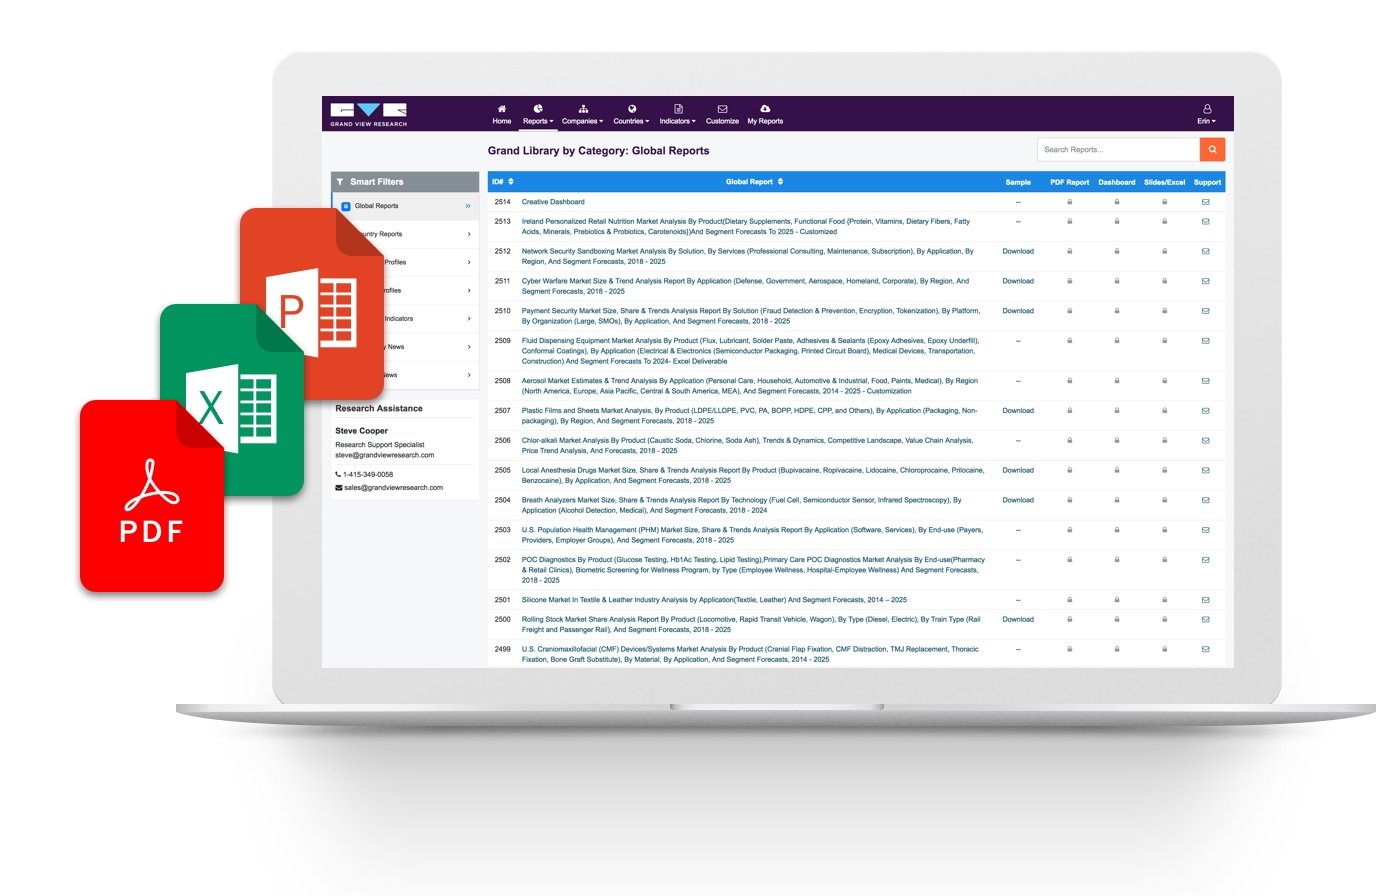The width and height of the screenshot is (1376, 896).
Task: Download the sample for Cyber Warfare Market report
Action: [1018, 281]
